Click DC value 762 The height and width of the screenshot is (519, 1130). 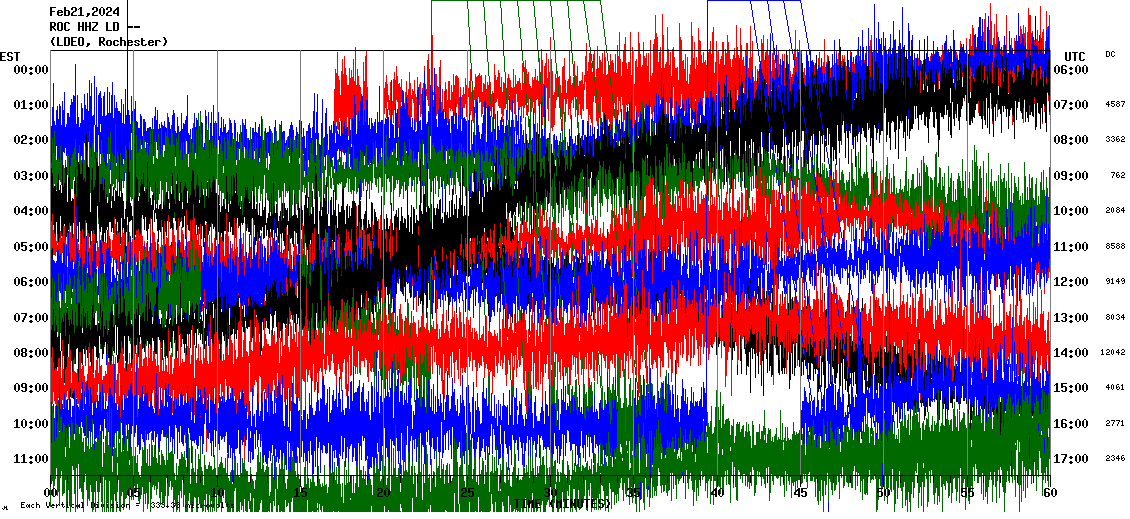click(x=1117, y=175)
